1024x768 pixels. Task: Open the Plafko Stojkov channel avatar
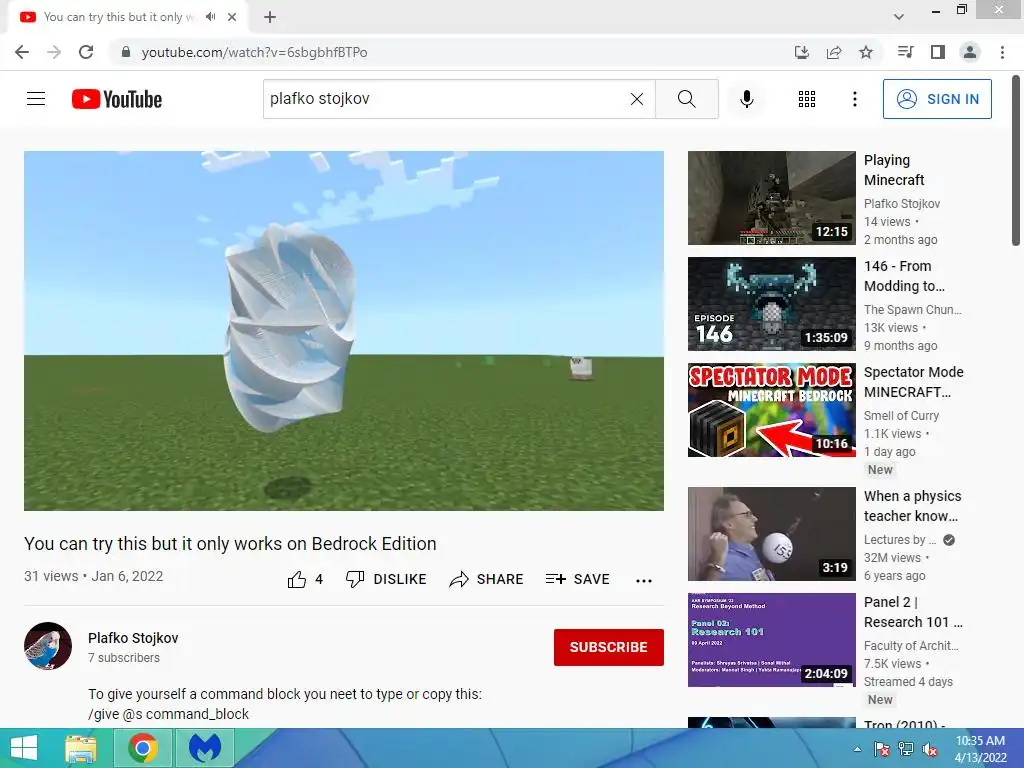coord(48,646)
